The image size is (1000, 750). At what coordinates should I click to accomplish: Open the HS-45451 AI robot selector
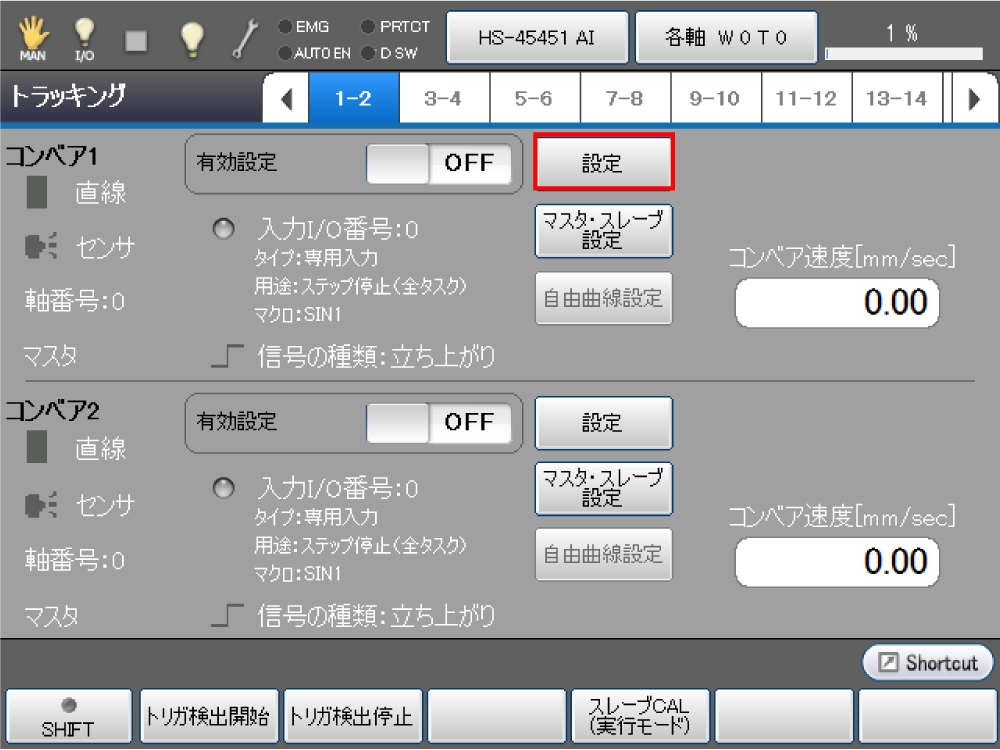coord(538,37)
